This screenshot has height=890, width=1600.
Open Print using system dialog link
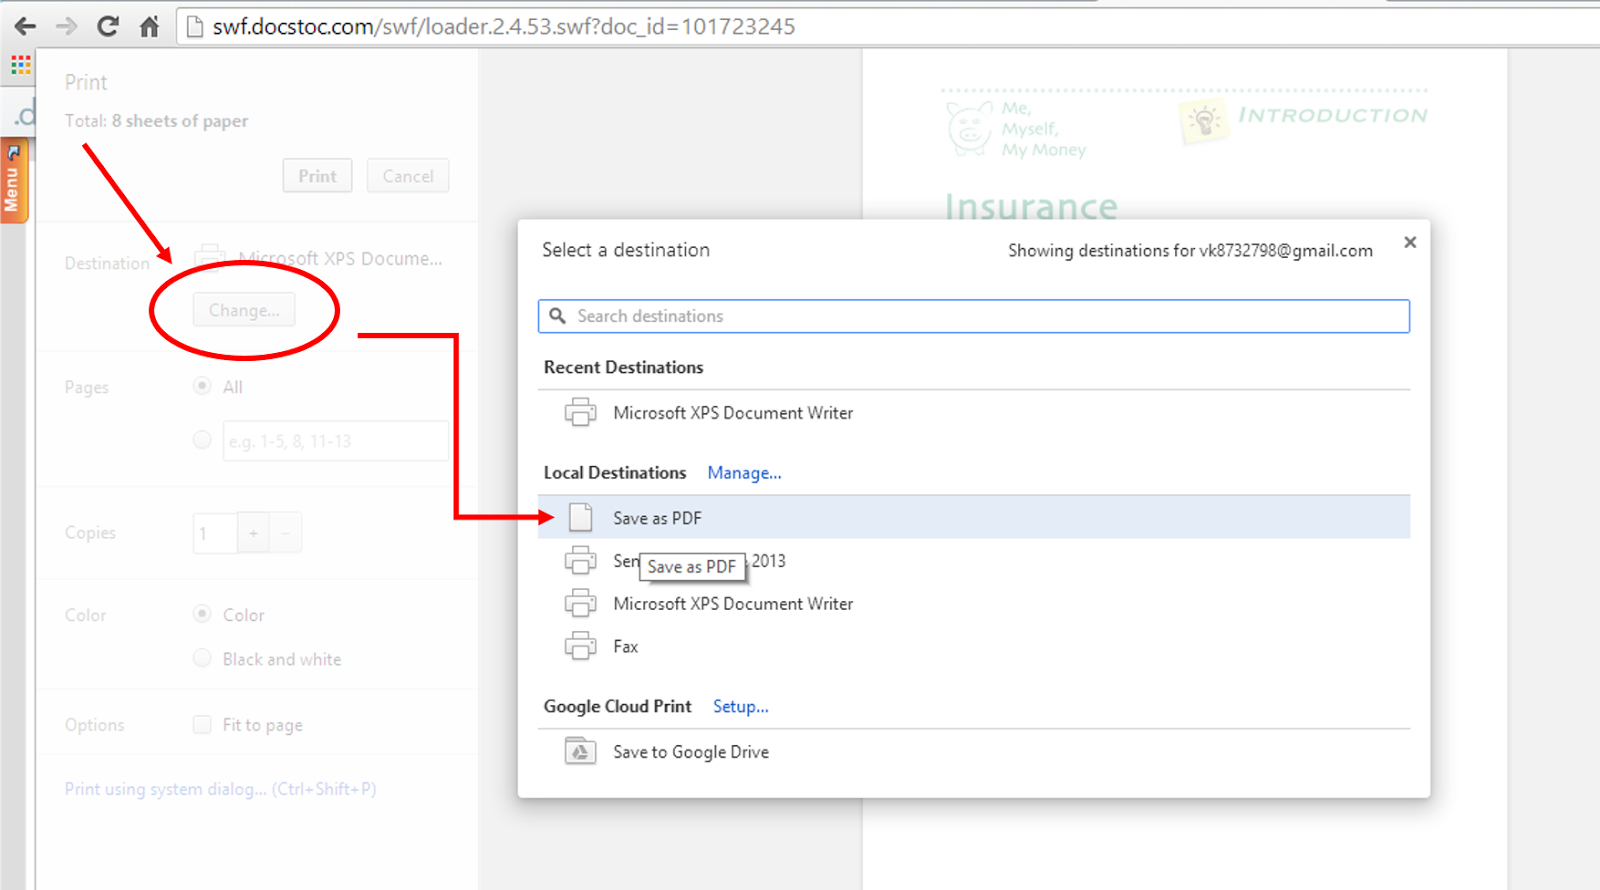tap(221, 789)
